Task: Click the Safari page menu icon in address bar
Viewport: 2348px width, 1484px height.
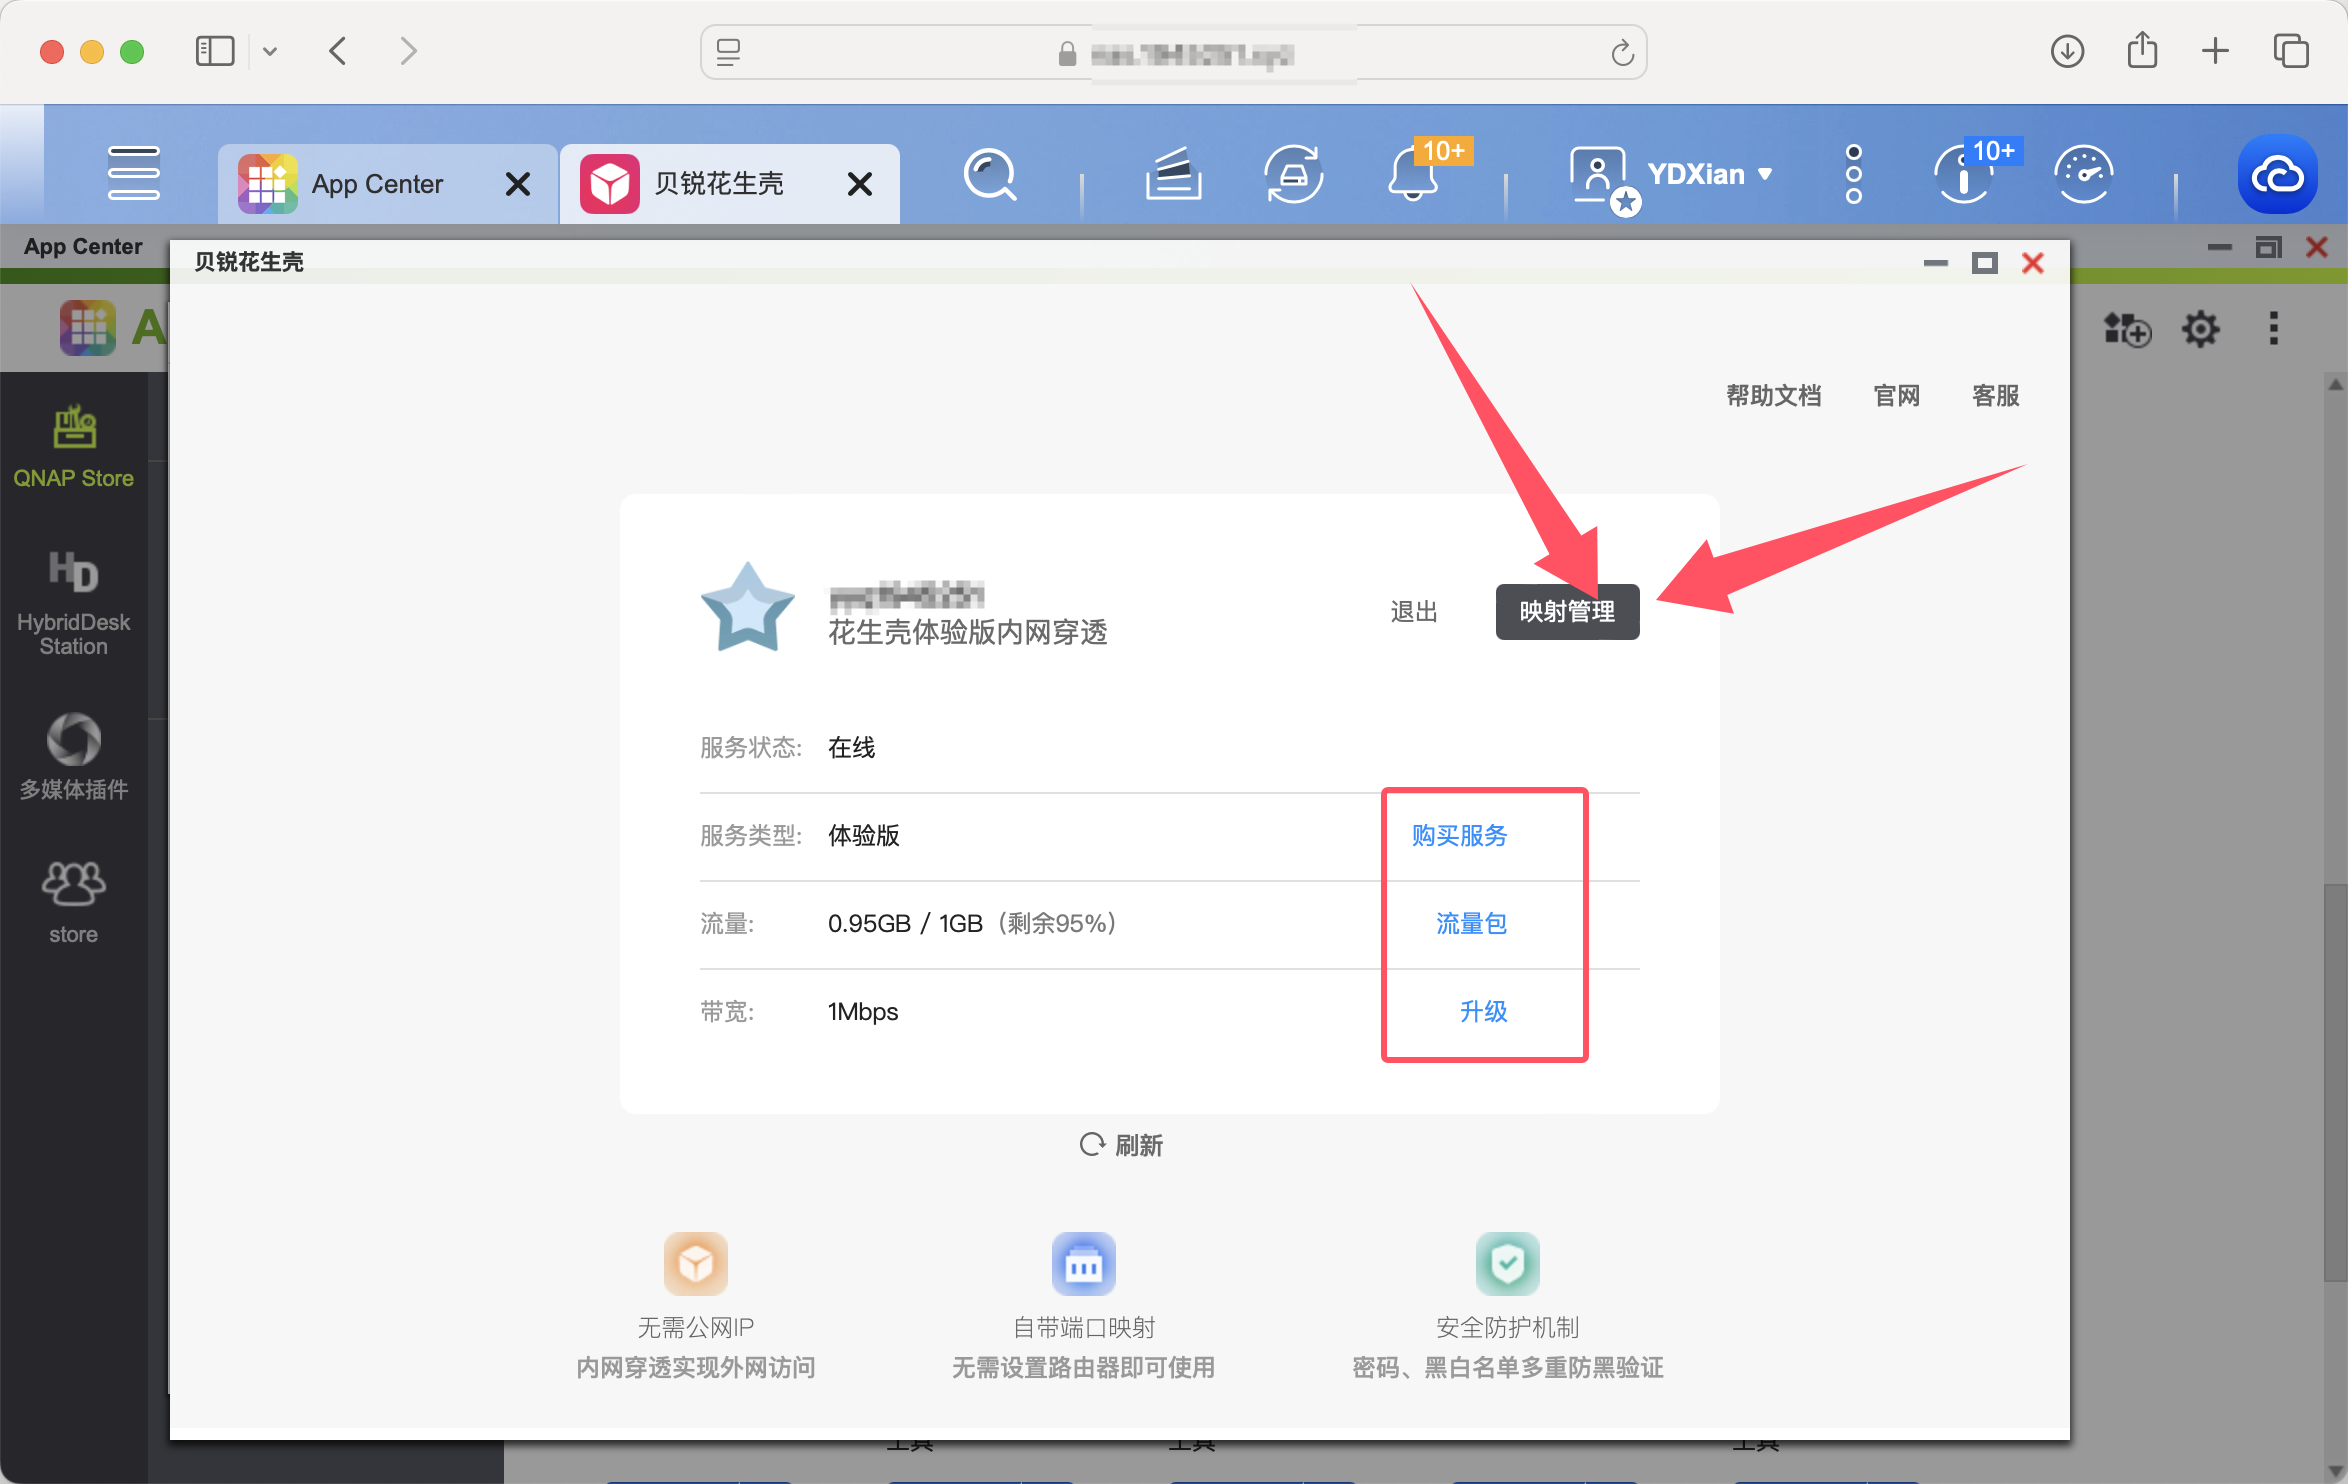Action: [x=728, y=53]
